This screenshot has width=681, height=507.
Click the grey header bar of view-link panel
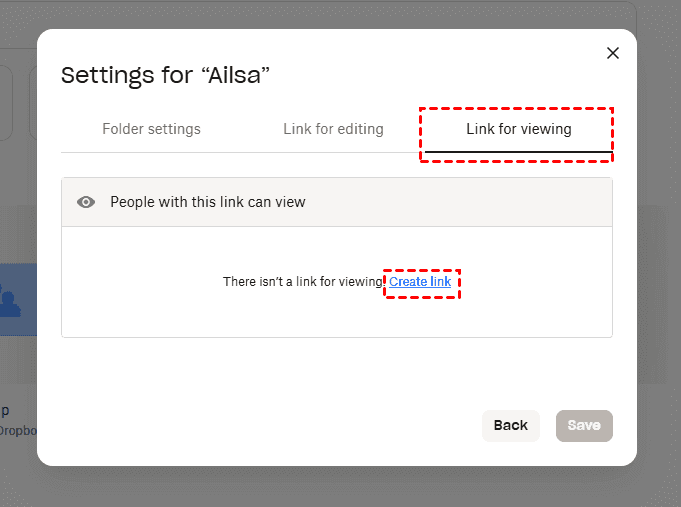click(x=450, y=202)
